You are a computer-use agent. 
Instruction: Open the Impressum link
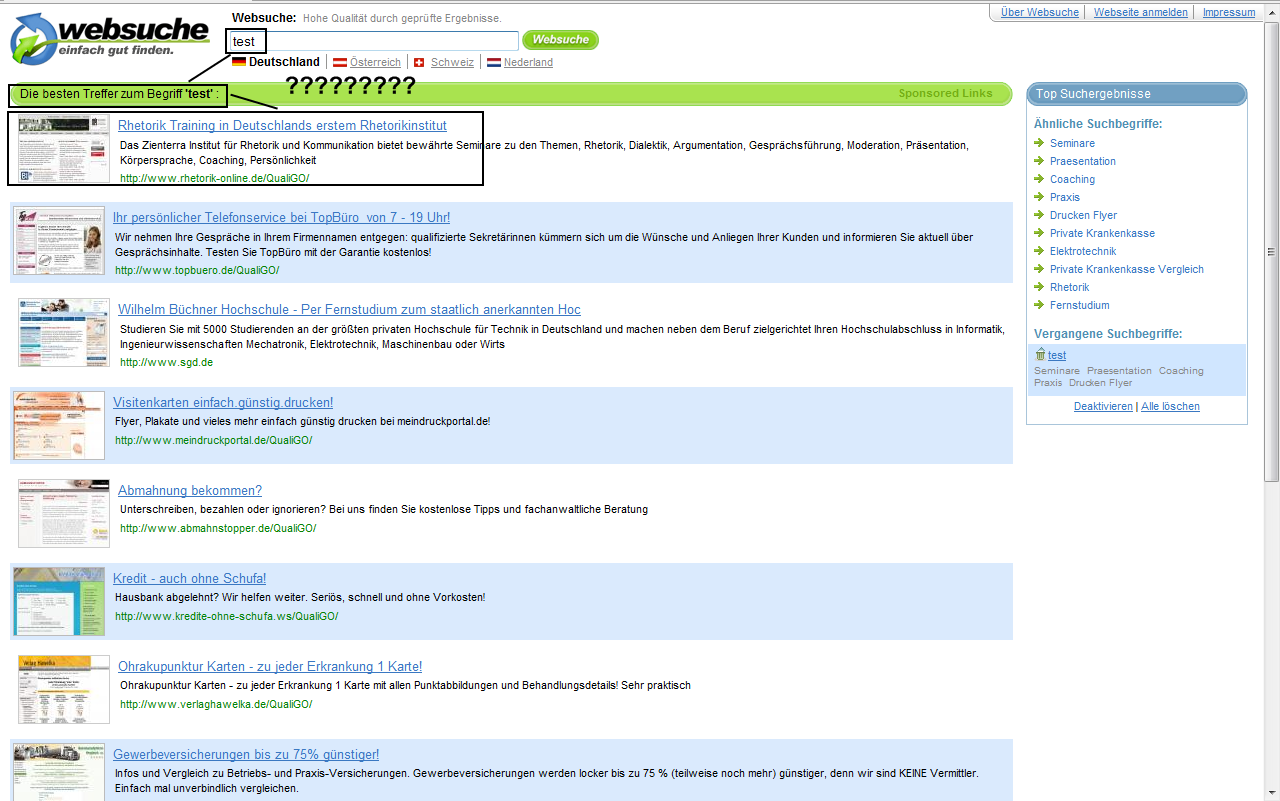[x=1228, y=12]
